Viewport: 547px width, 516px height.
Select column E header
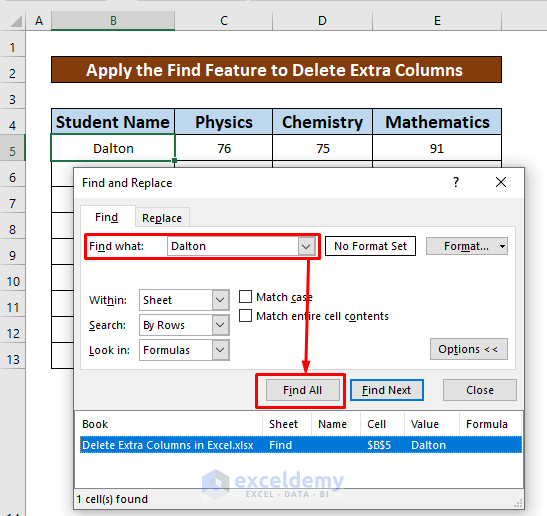[x=437, y=21]
